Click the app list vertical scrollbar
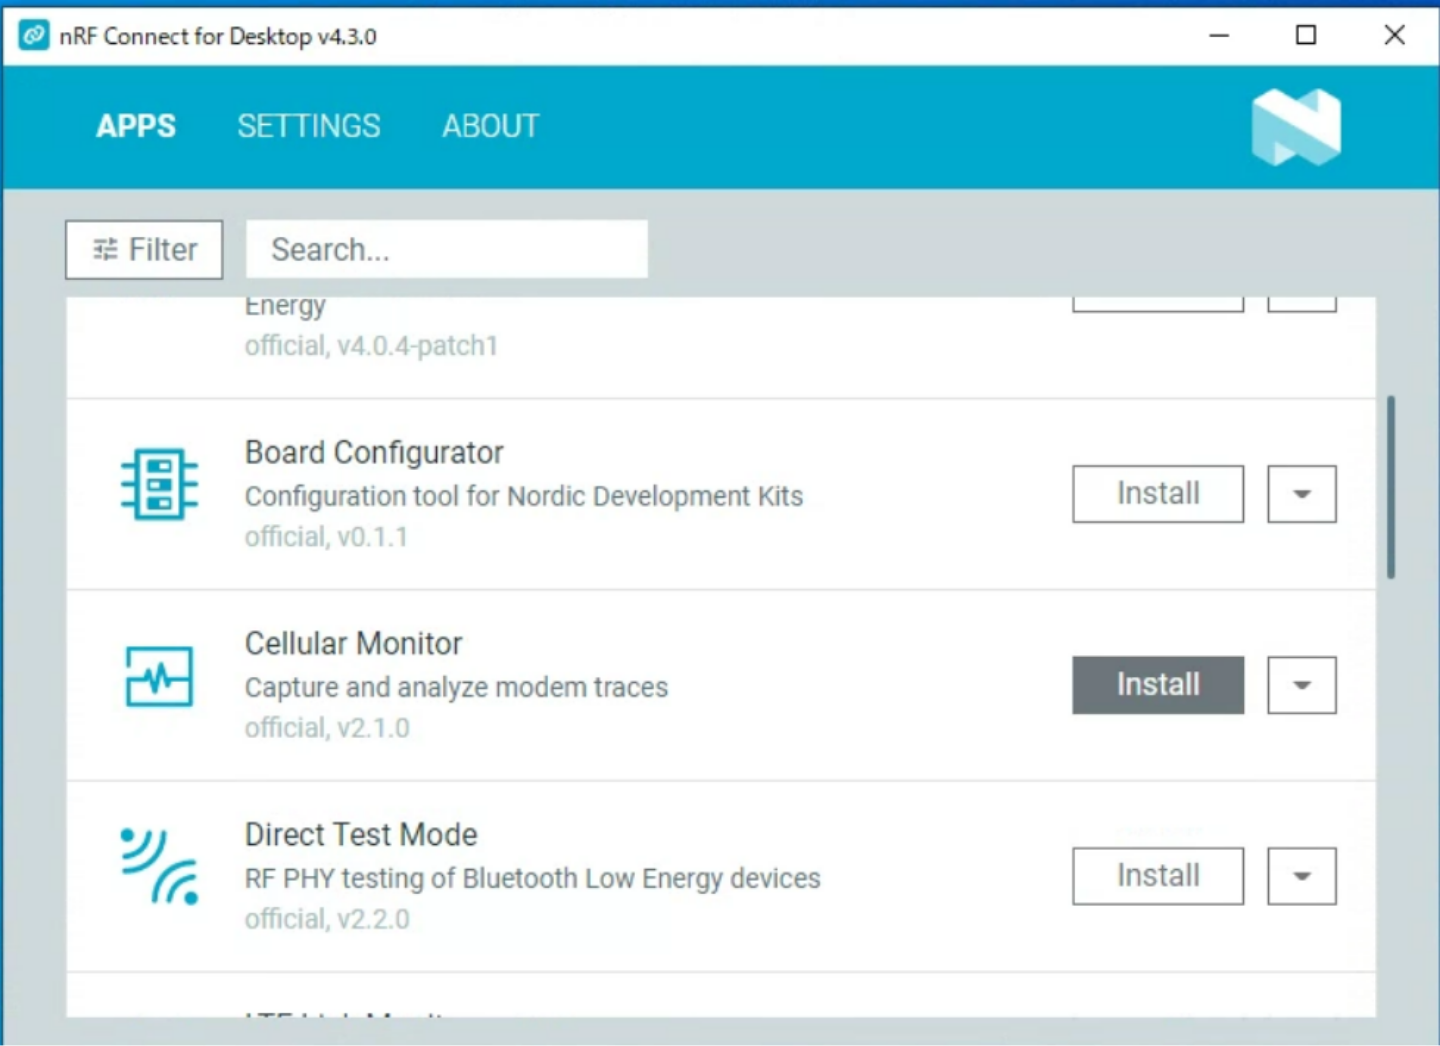The width and height of the screenshot is (1440, 1046). [1390, 487]
